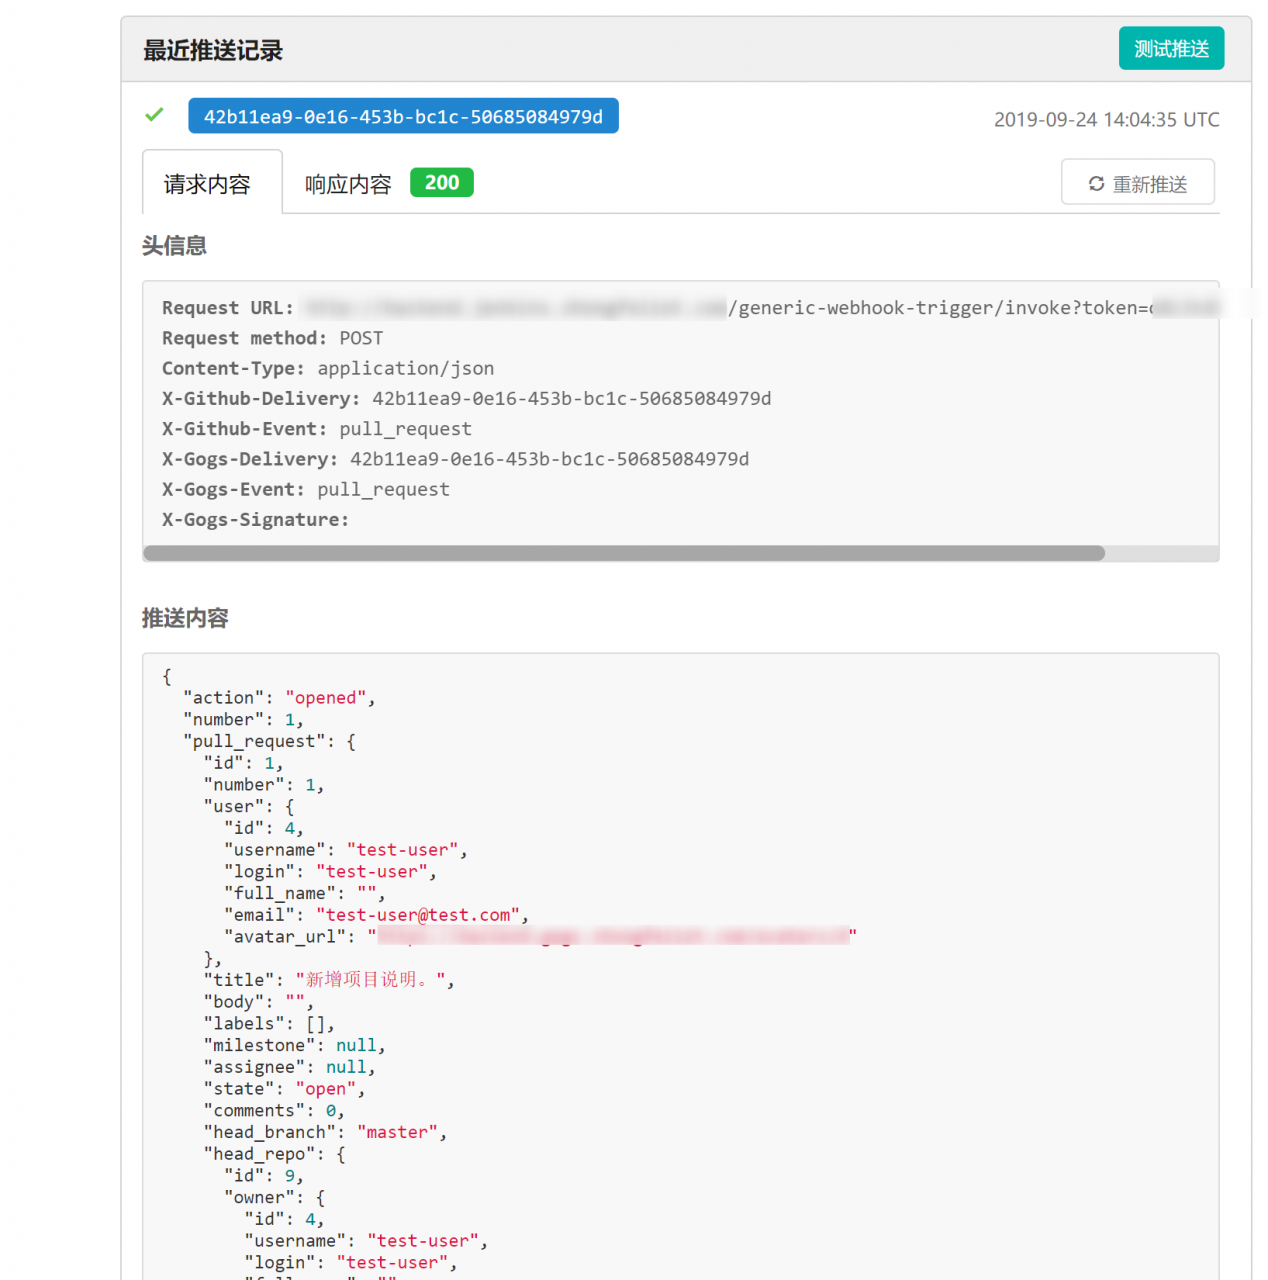Open delivery 42b11ea9-0e16-453b-bc1c-50685084979d link
The image size is (1268, 1280).
tap(403, 116)
